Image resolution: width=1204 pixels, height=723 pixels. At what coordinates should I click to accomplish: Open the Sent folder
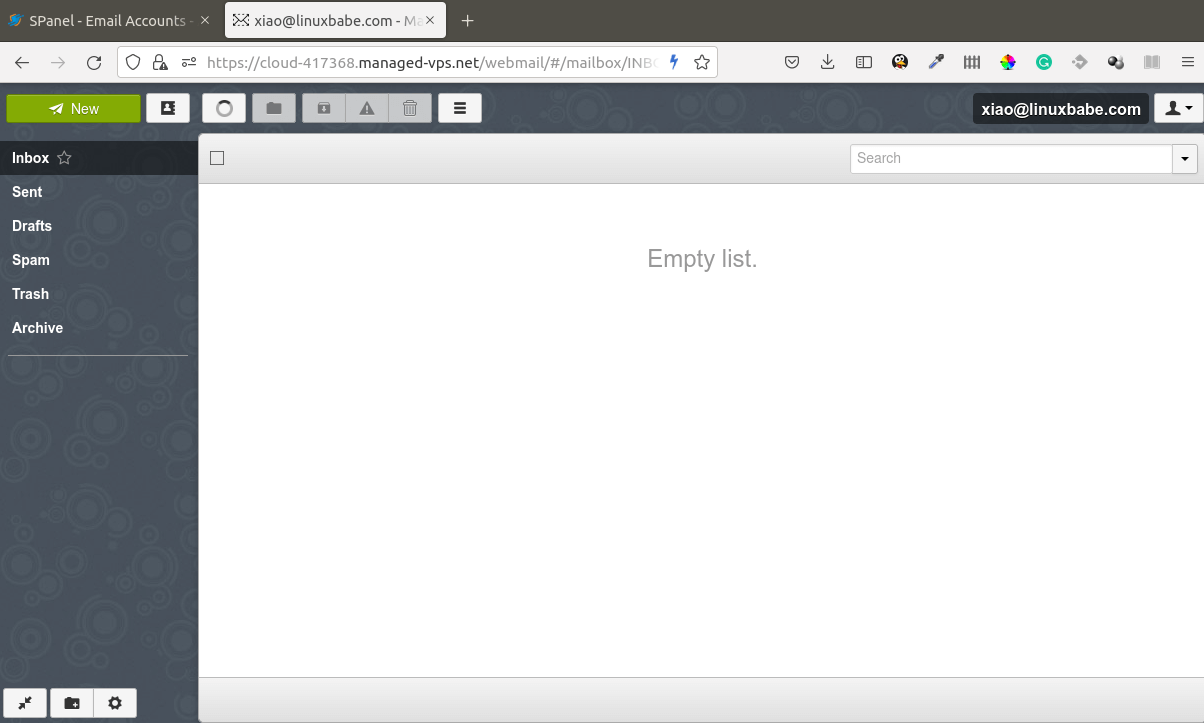pos(27,192)
